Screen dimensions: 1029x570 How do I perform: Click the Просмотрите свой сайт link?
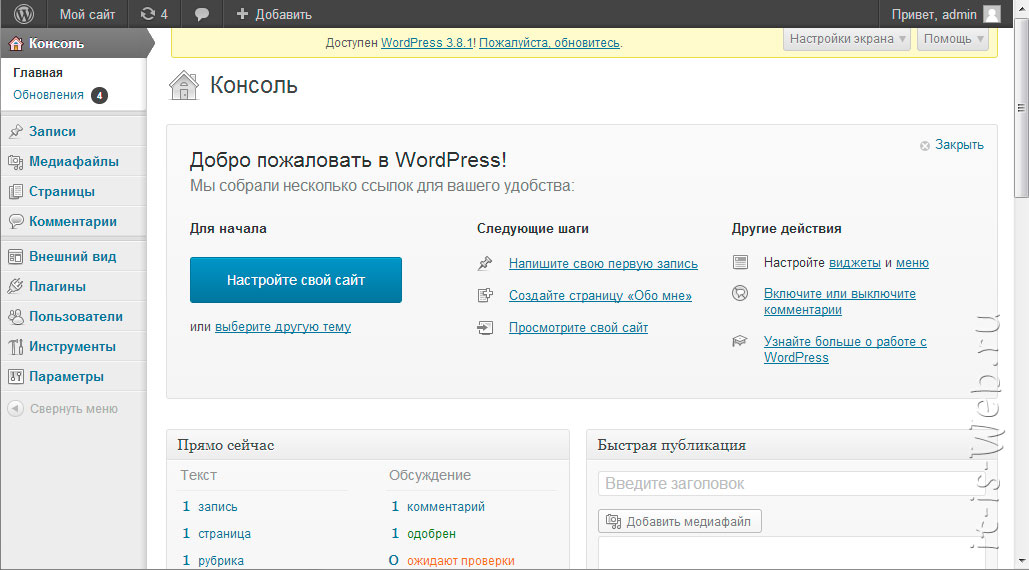[x=578, y=327]
